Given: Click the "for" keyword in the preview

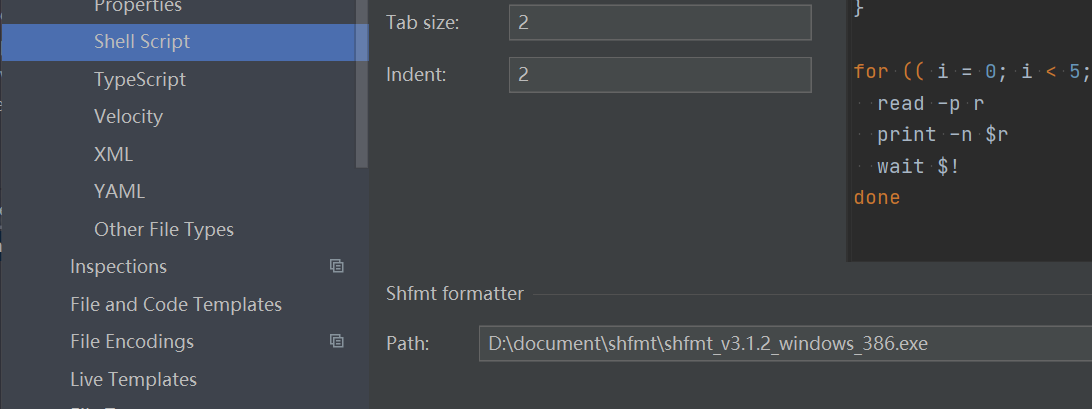Looking at the screenshot, I should [870, 72].
